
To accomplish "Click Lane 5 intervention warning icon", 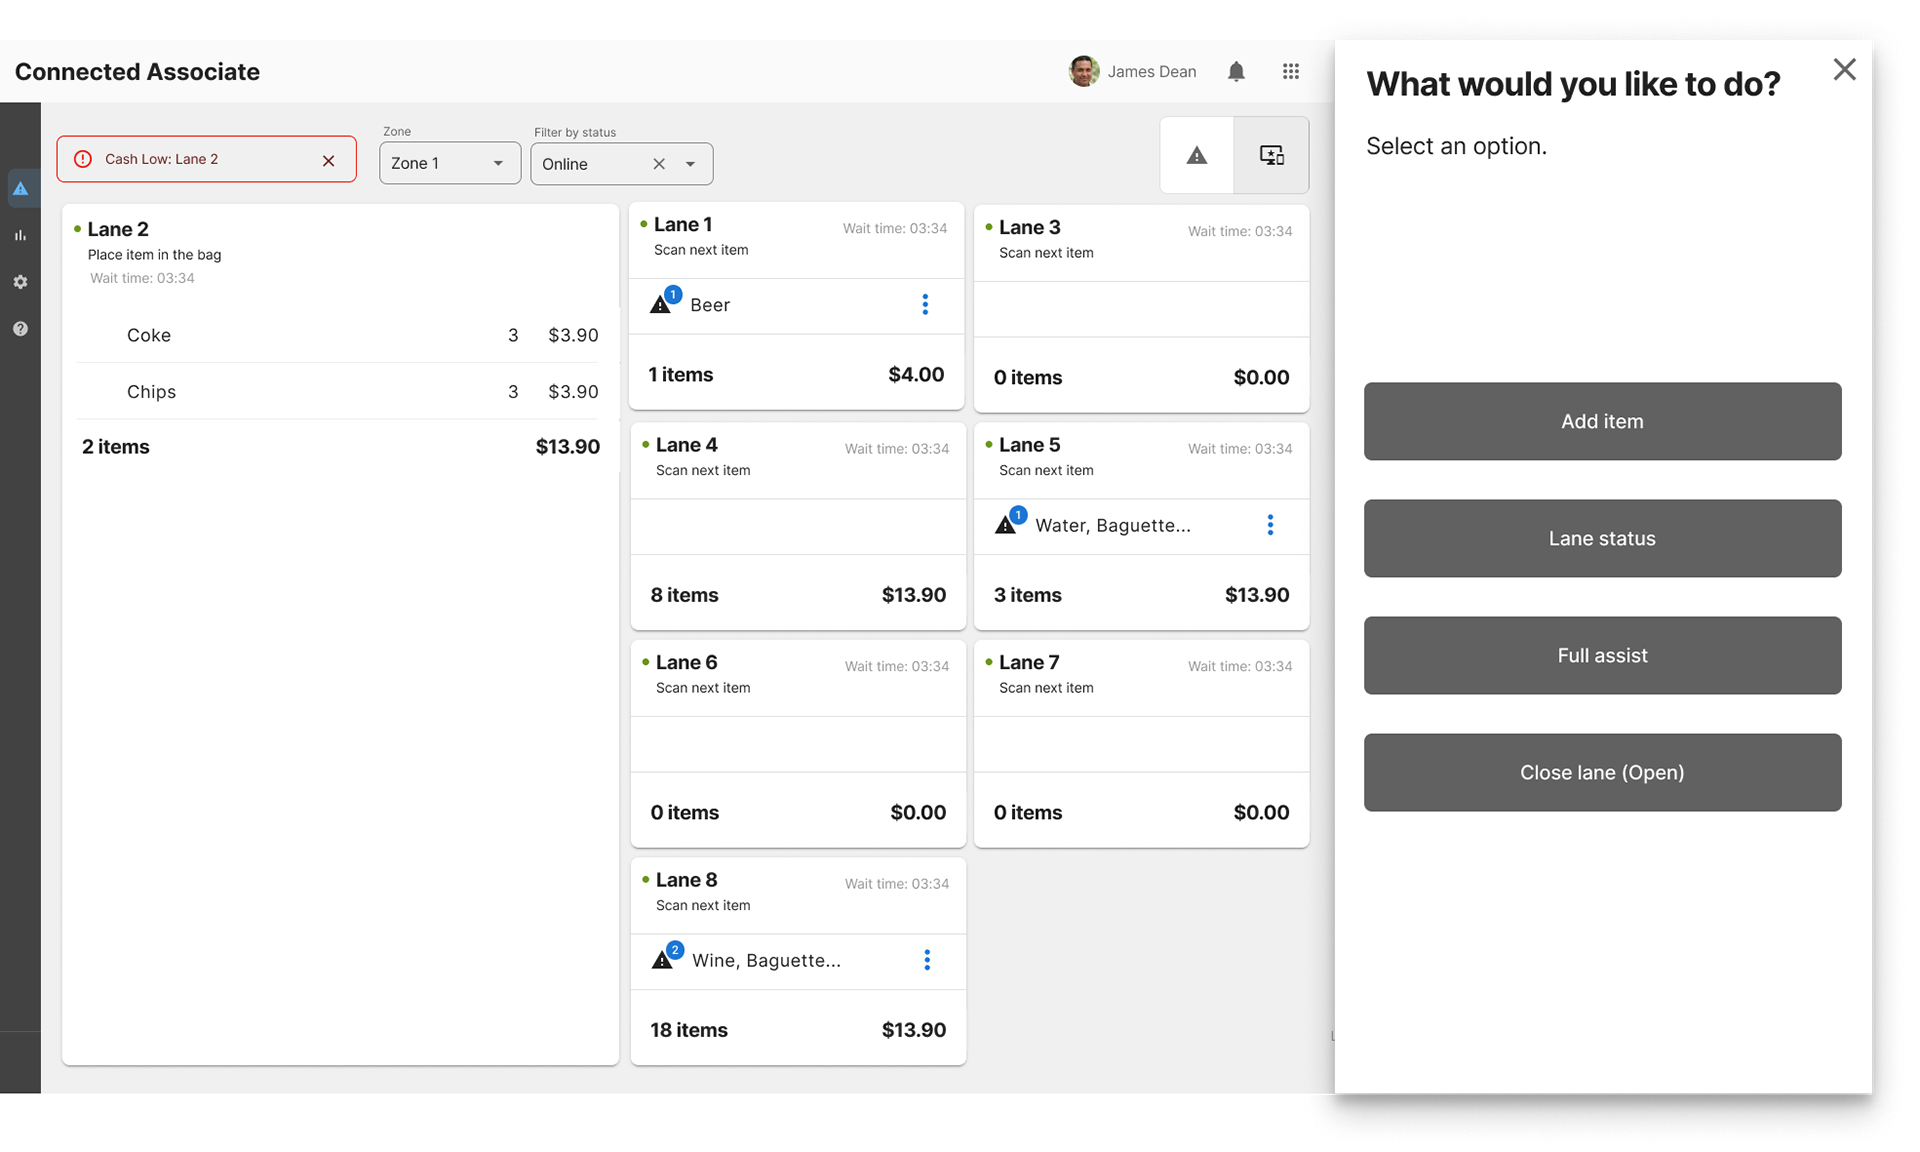I will point(1006,524).
